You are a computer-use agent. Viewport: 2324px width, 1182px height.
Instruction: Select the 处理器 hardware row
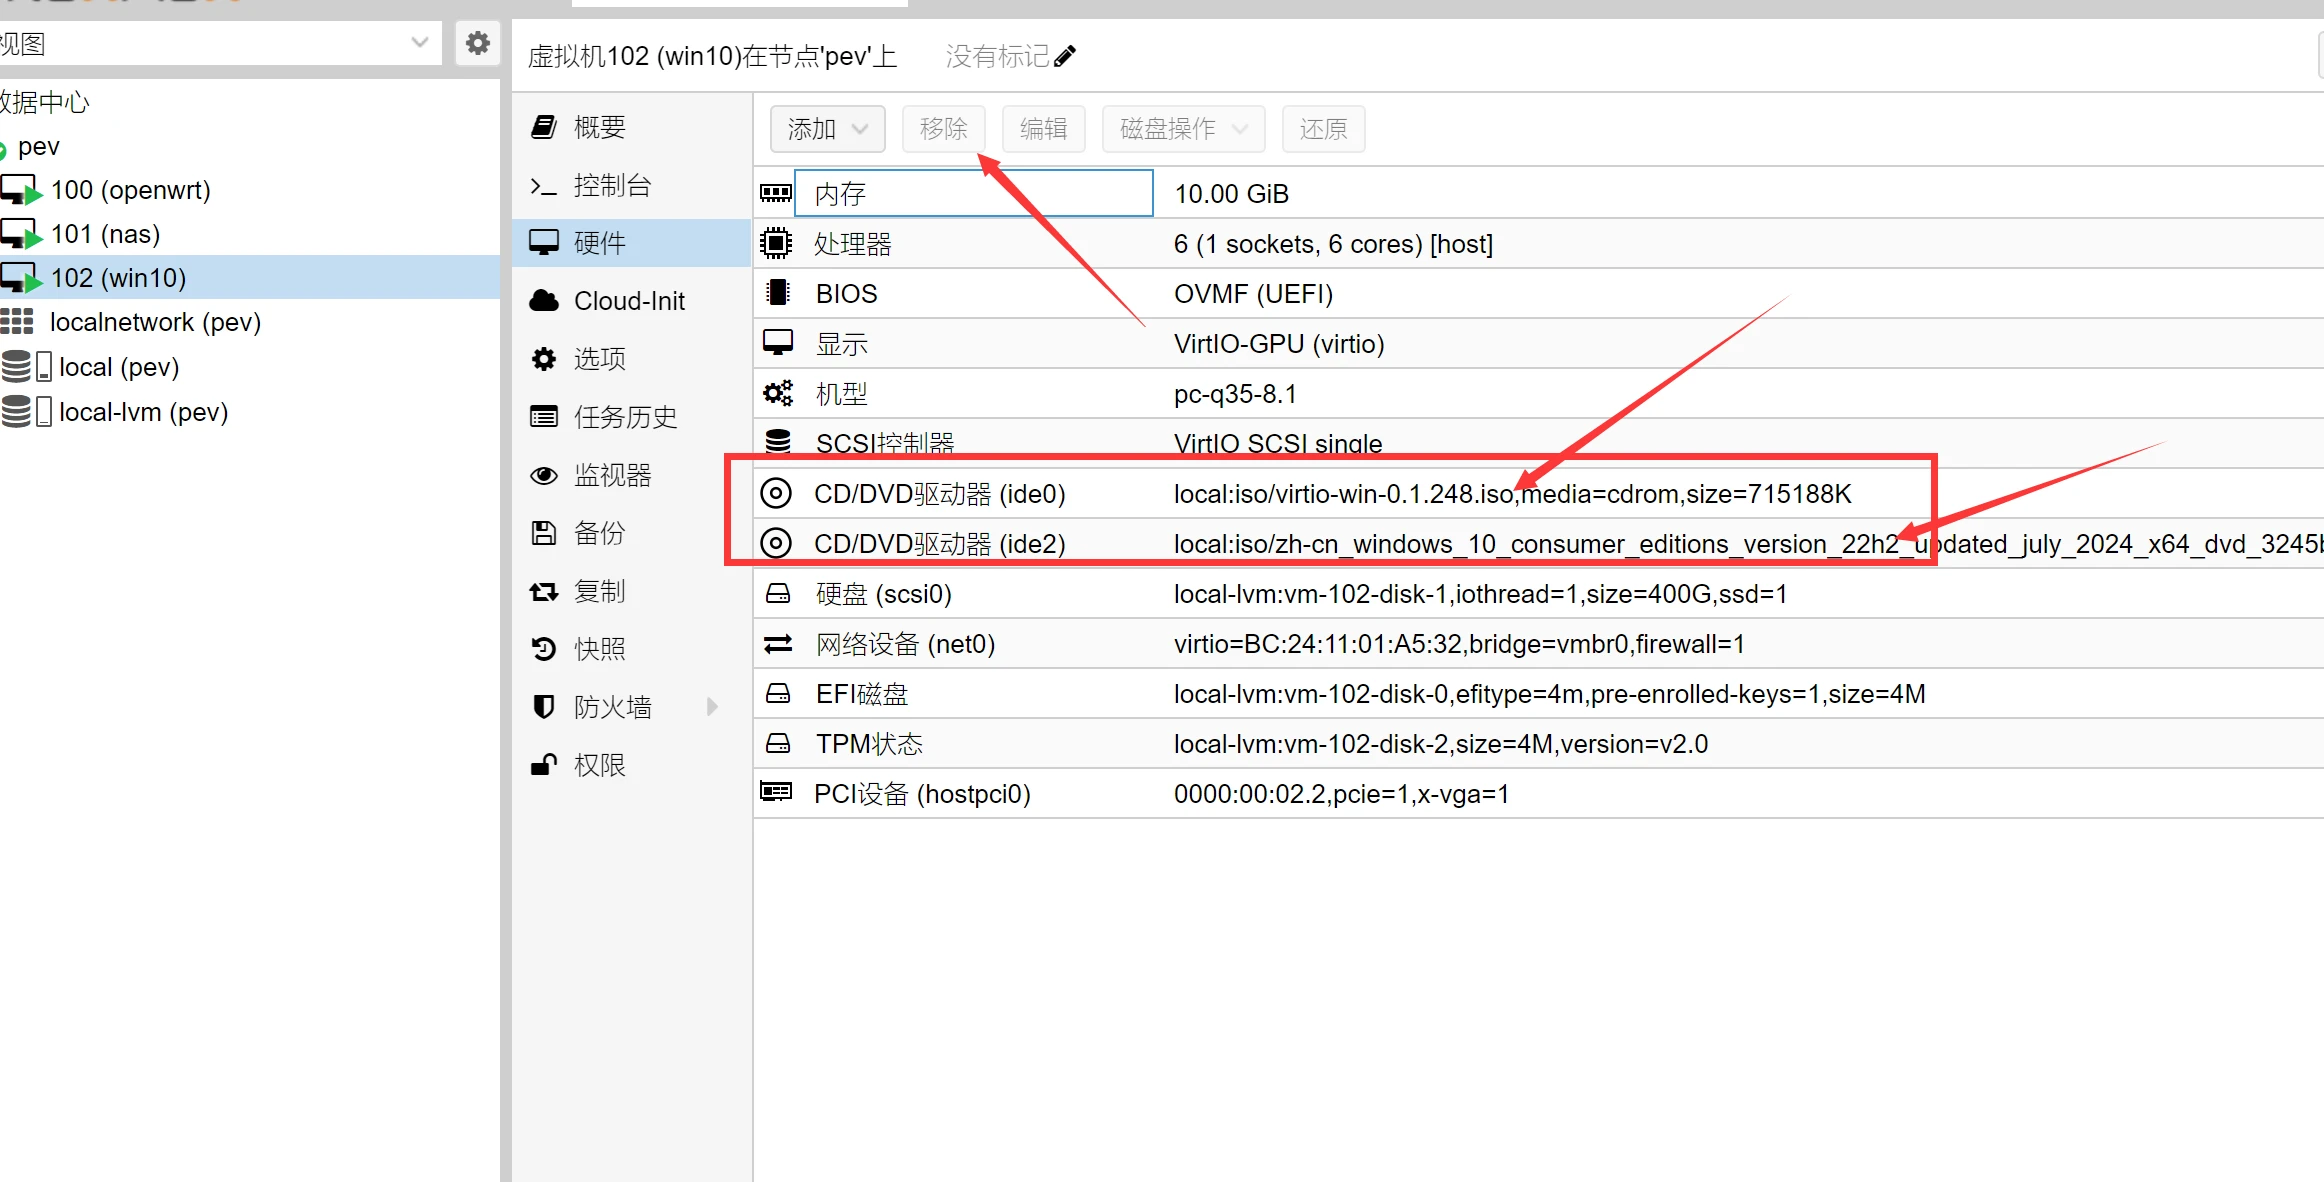pyautogui.click(x=1539, y=243)
